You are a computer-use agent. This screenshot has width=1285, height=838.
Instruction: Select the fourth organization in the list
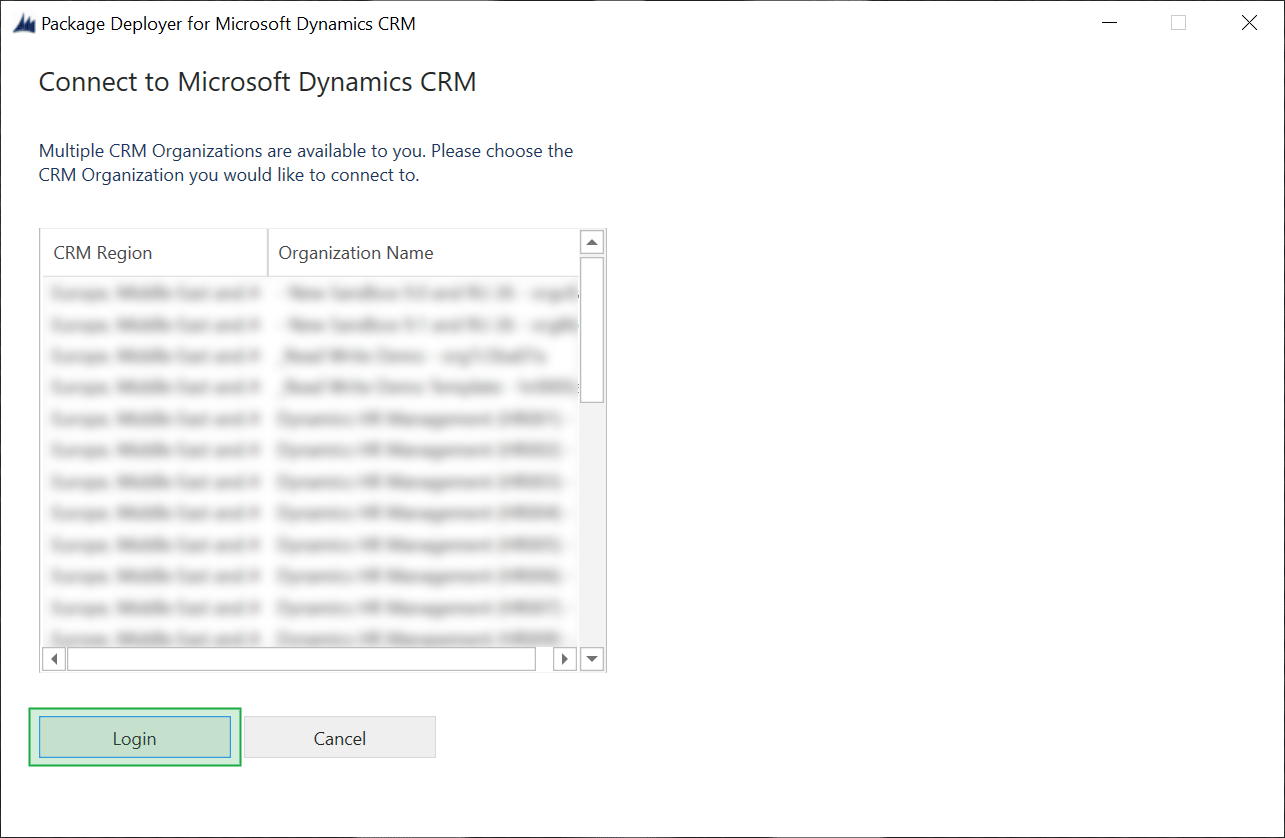[300, 387]
